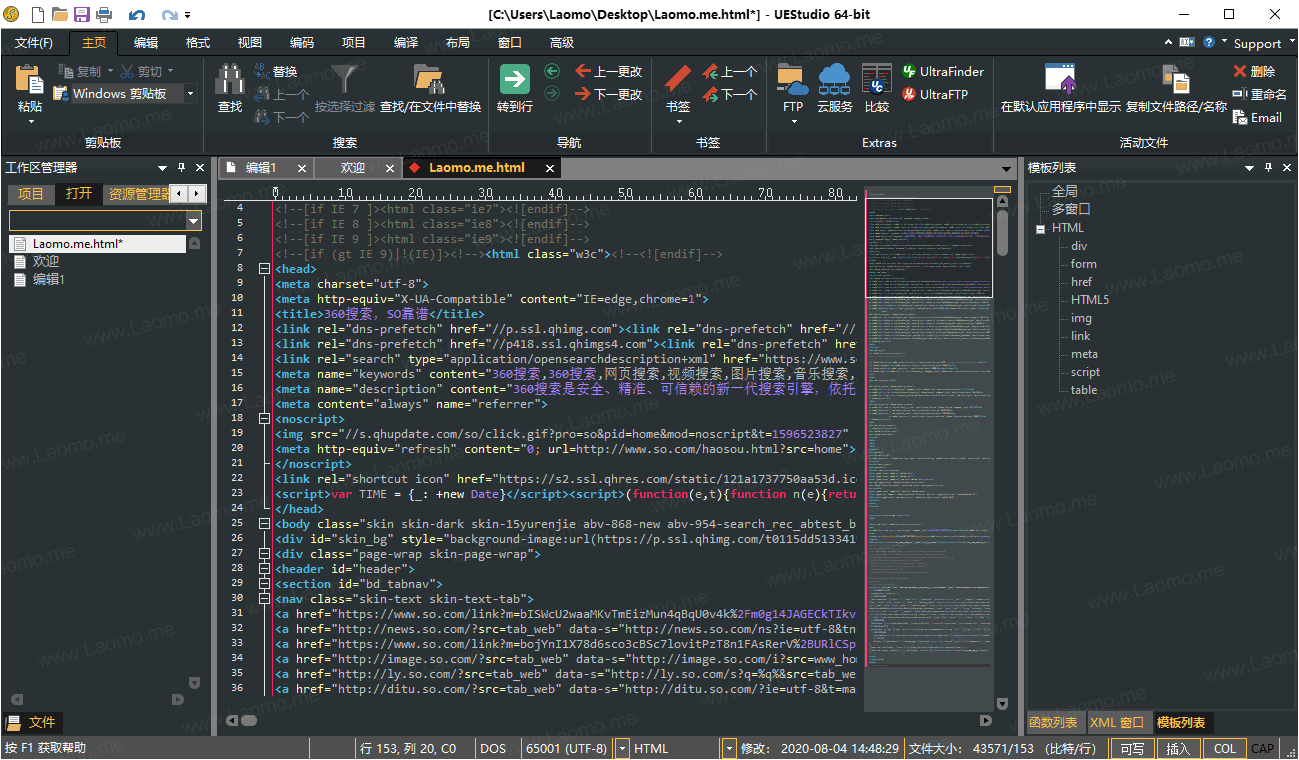This screenshot has width=1299, height=760.
Task: Jump to 下一更改 (next change)
Action: 609,94
